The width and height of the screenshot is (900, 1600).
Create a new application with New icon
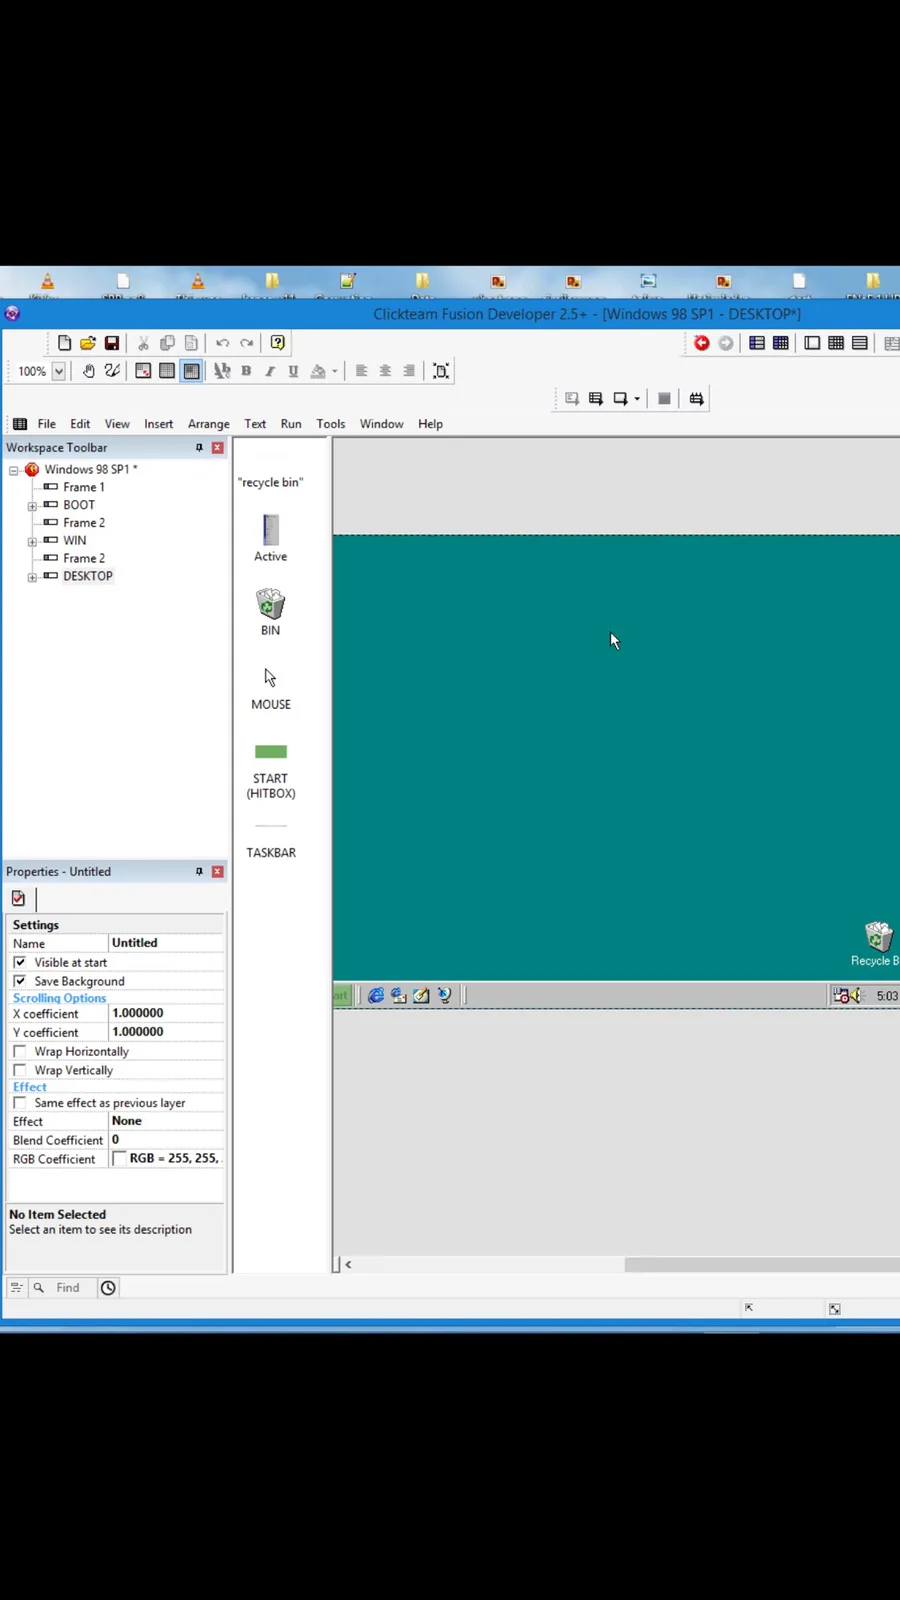pyautogui.click(x=64, y=343)
